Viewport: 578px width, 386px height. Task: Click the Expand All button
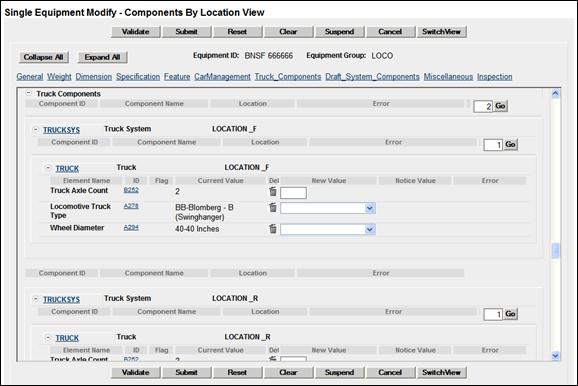pos(102,57)
